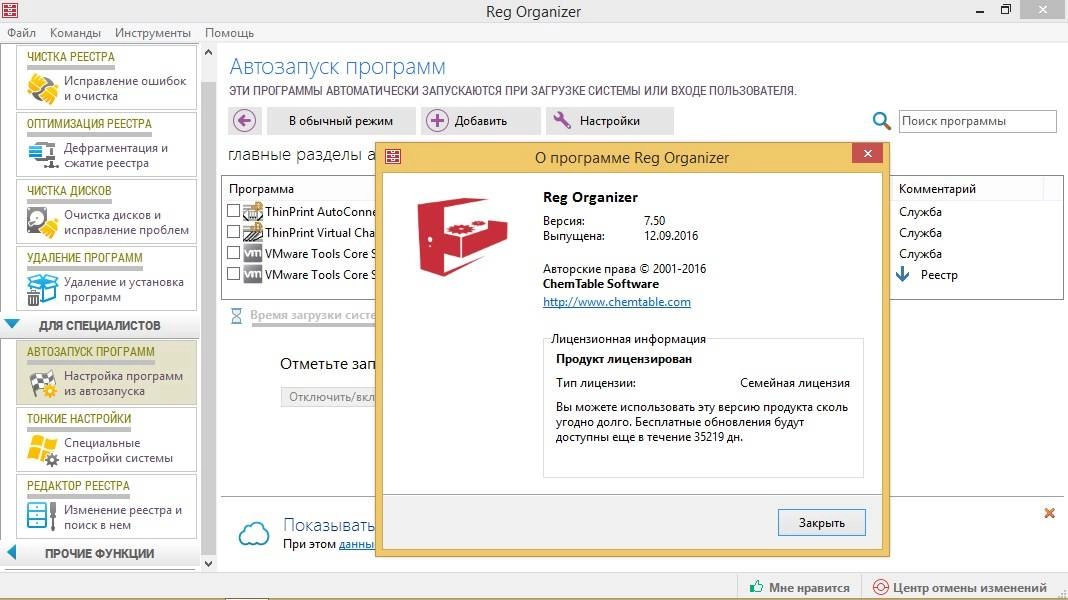Close the О программе dialog via red X
The image size is (1068, 600).
[x=867, y=153]
